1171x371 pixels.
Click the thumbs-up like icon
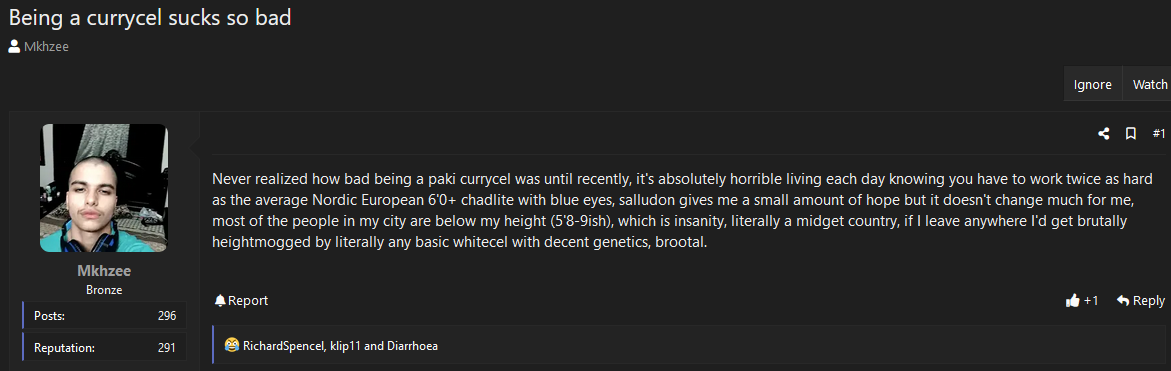(1072, 300)
